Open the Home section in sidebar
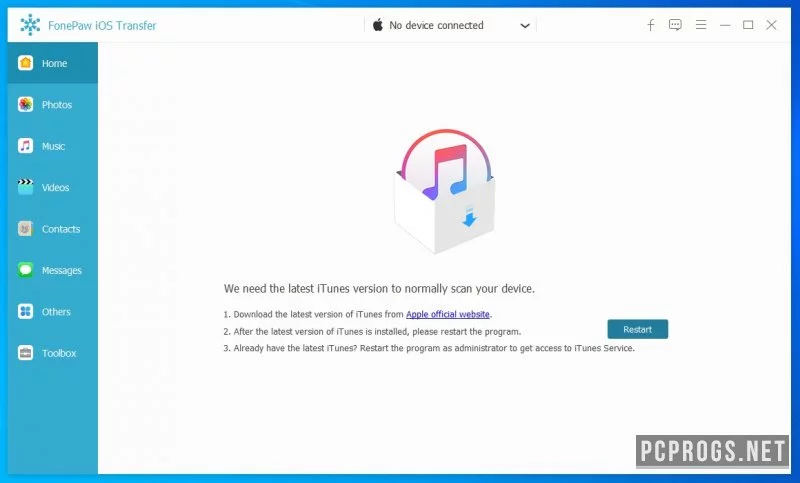 coord(53,63)
